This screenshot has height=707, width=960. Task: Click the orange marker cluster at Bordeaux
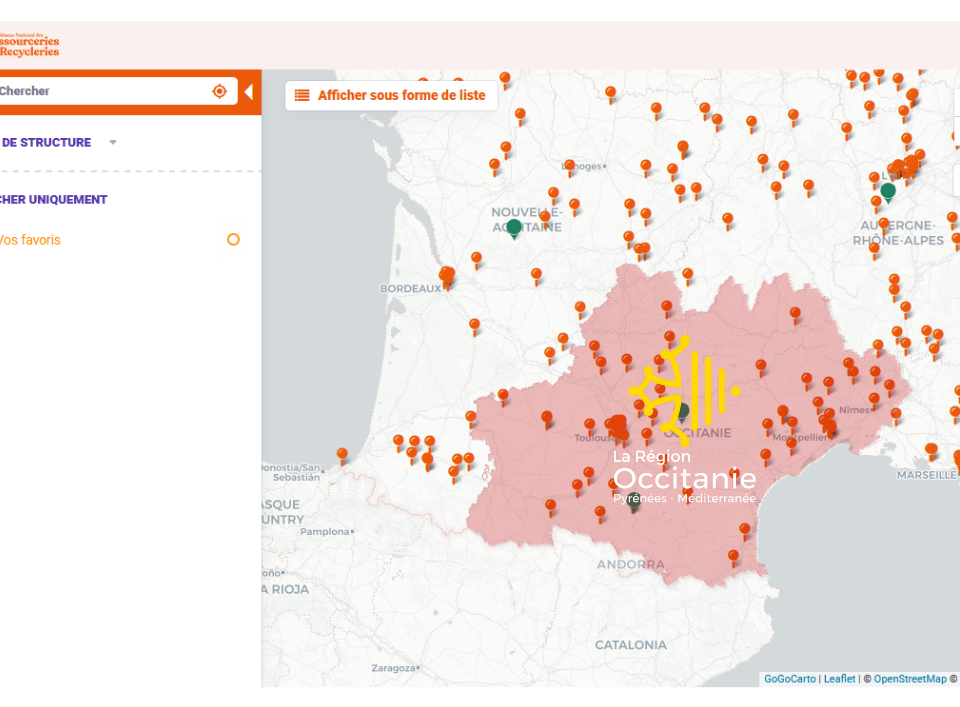pyautogui.click(x=446, y=274)
